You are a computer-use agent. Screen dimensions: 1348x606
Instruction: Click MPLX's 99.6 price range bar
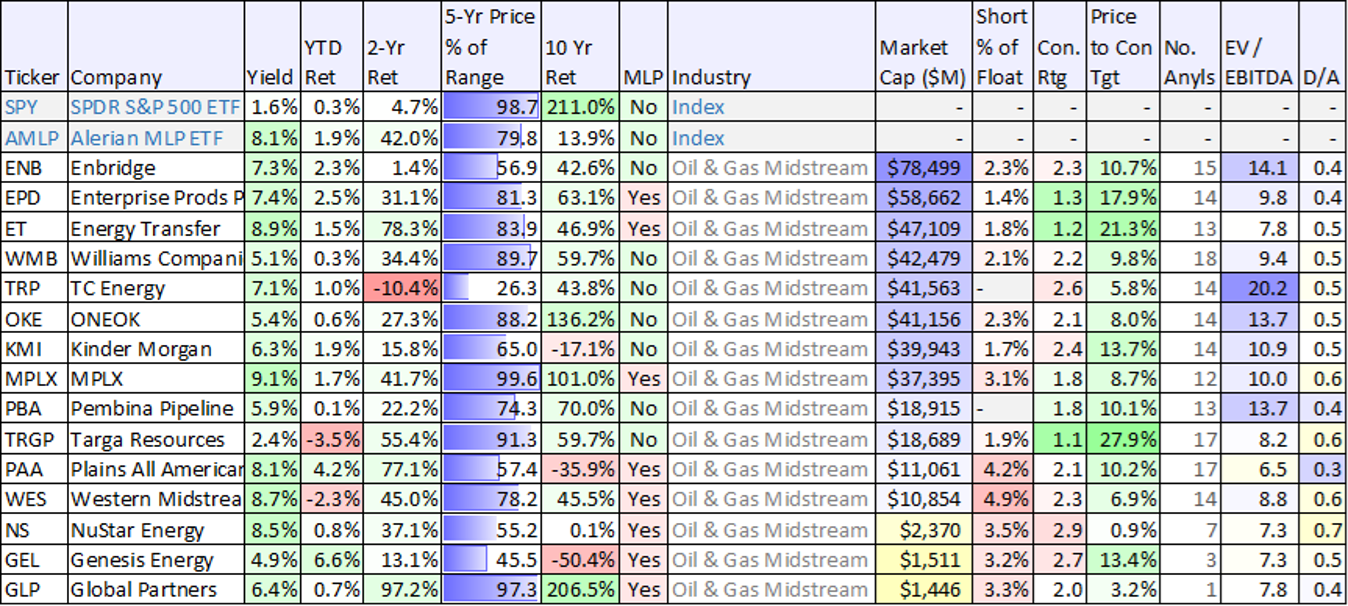point(491,379)
